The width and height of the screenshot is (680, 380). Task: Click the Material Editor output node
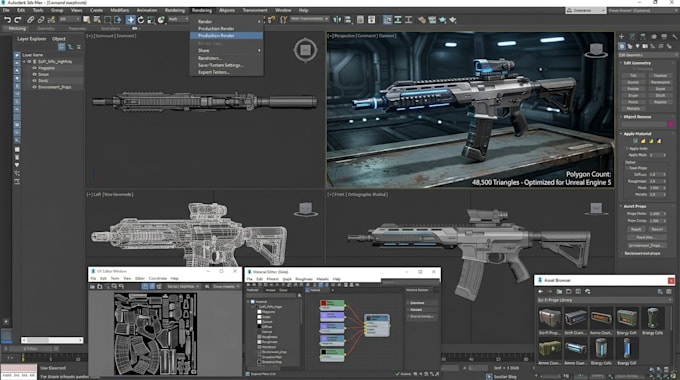coord(376,325)
